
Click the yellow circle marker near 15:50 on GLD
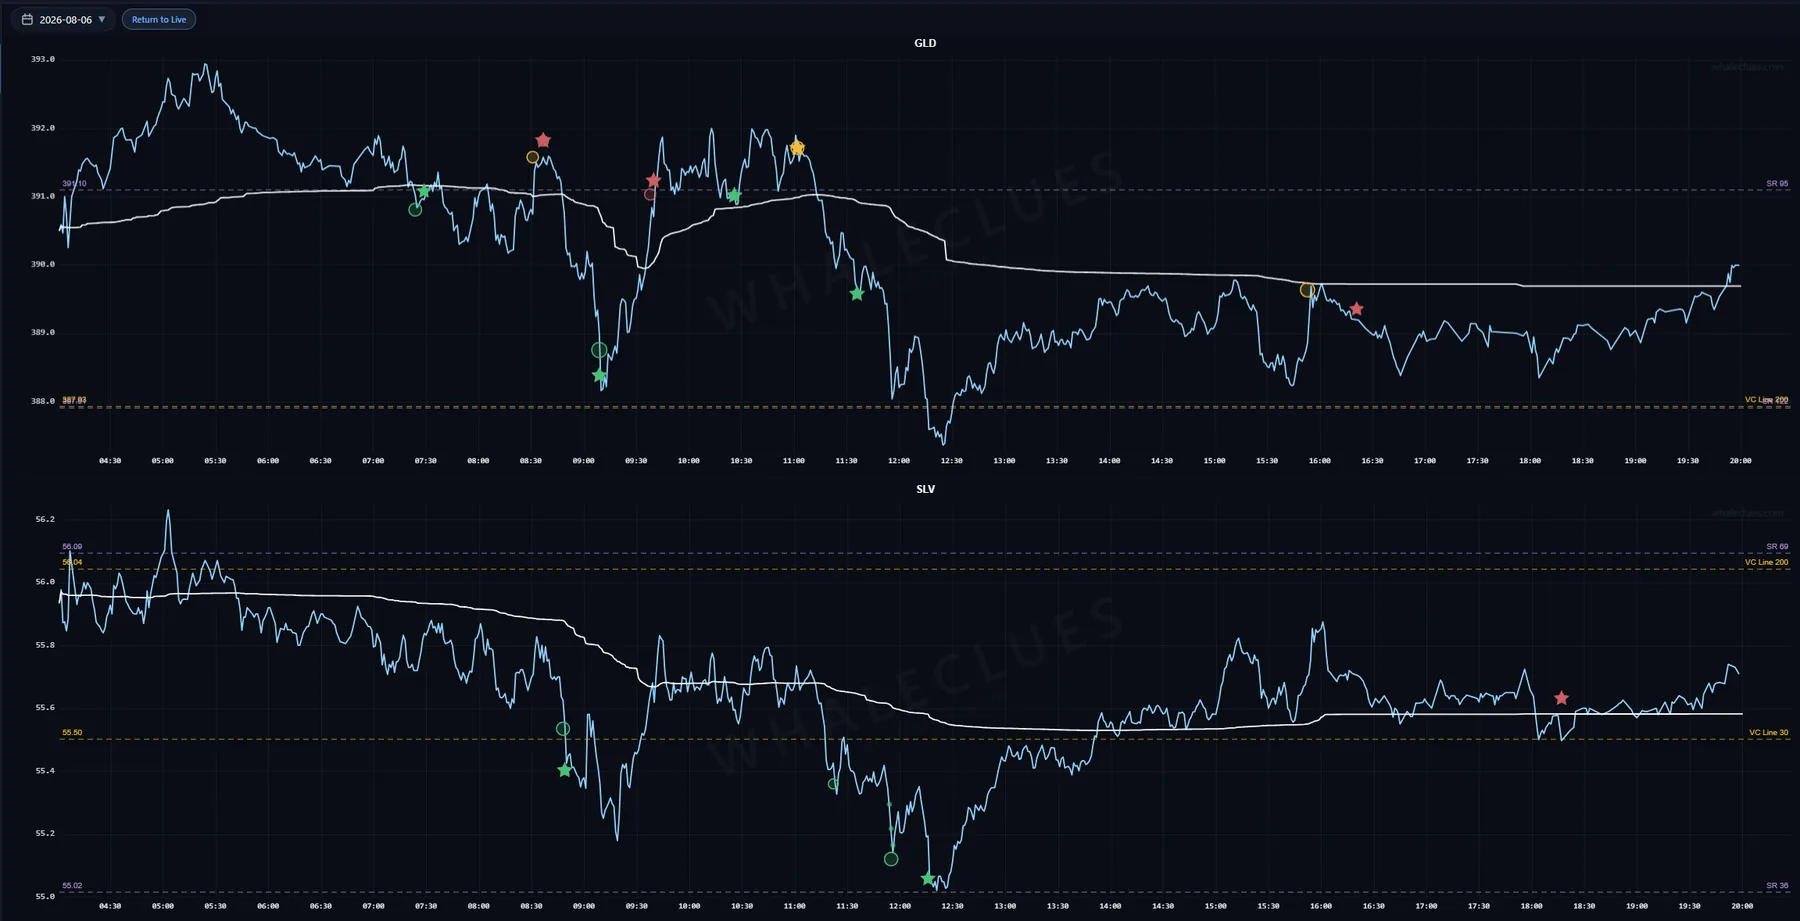click(x=1307, y=290)
